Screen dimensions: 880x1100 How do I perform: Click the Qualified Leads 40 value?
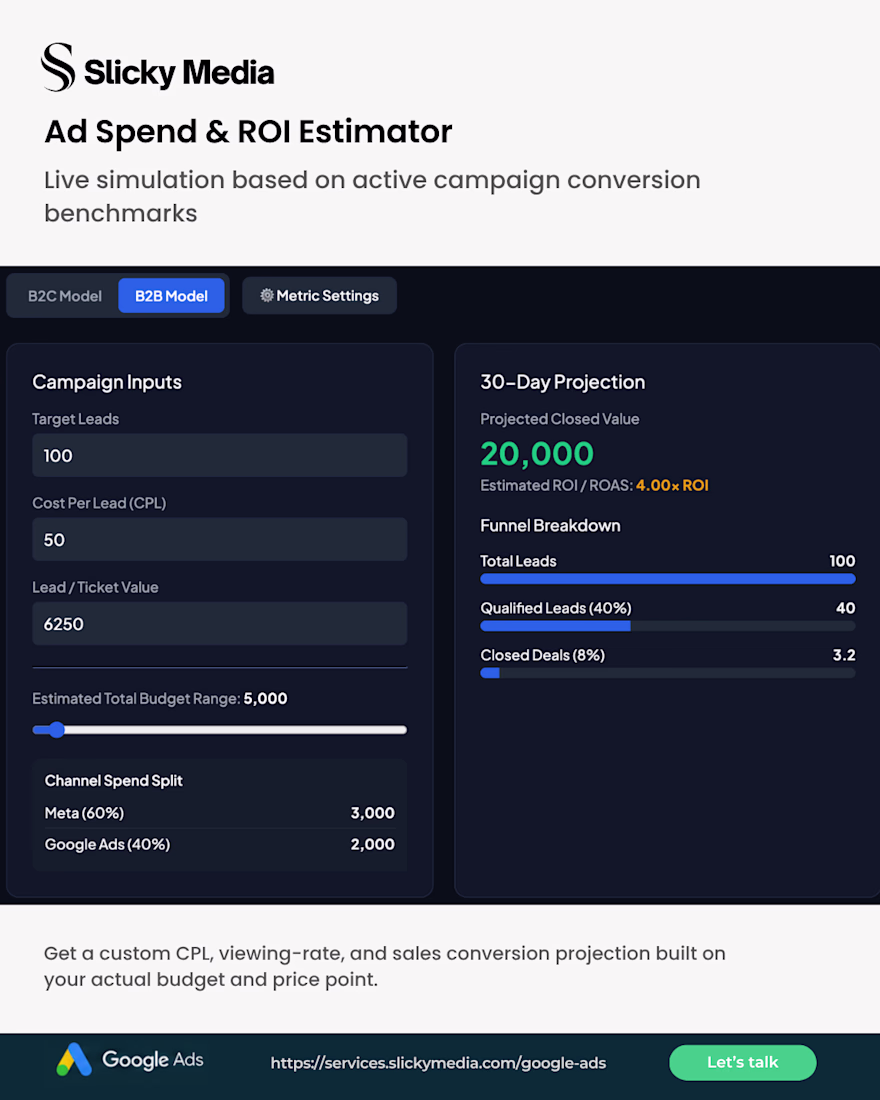tap(846, 608)
